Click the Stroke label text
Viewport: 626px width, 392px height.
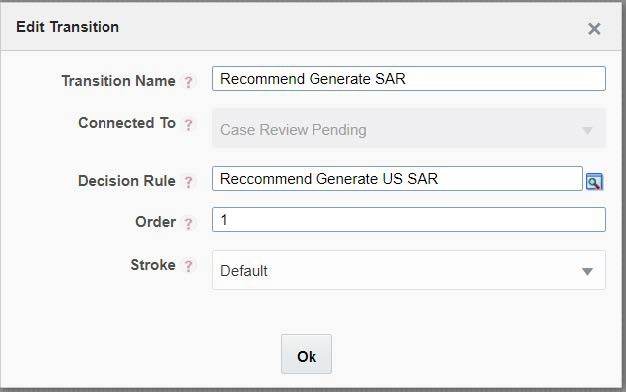tap(153, 265)
